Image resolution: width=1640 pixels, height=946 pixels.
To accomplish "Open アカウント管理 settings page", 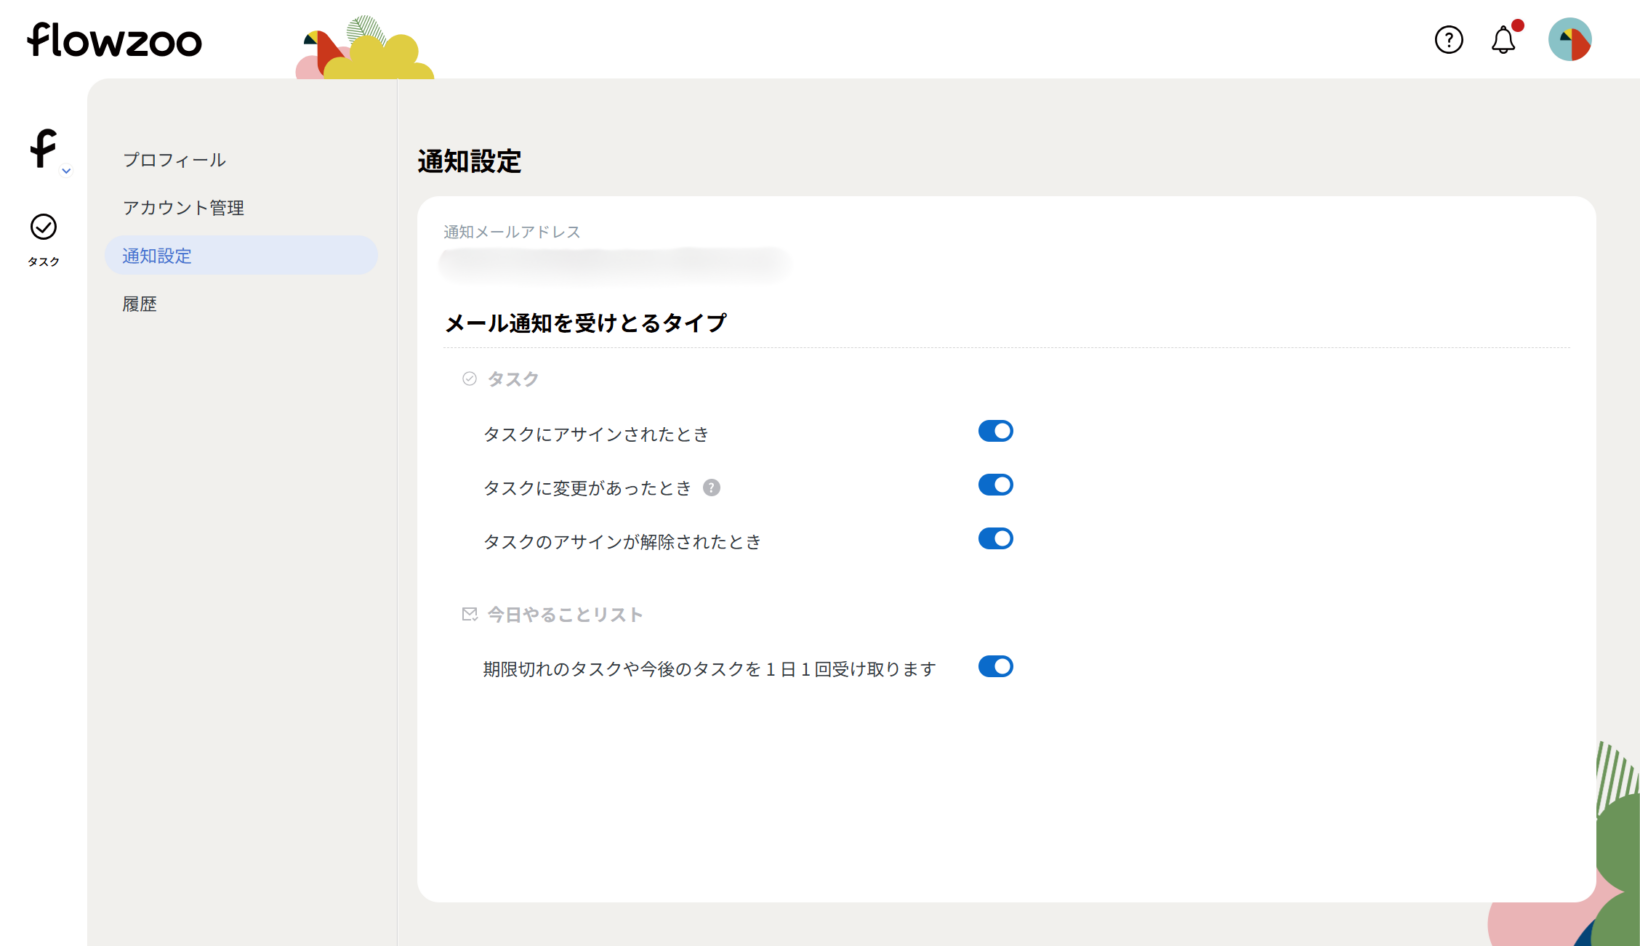I will pos(183,208).
